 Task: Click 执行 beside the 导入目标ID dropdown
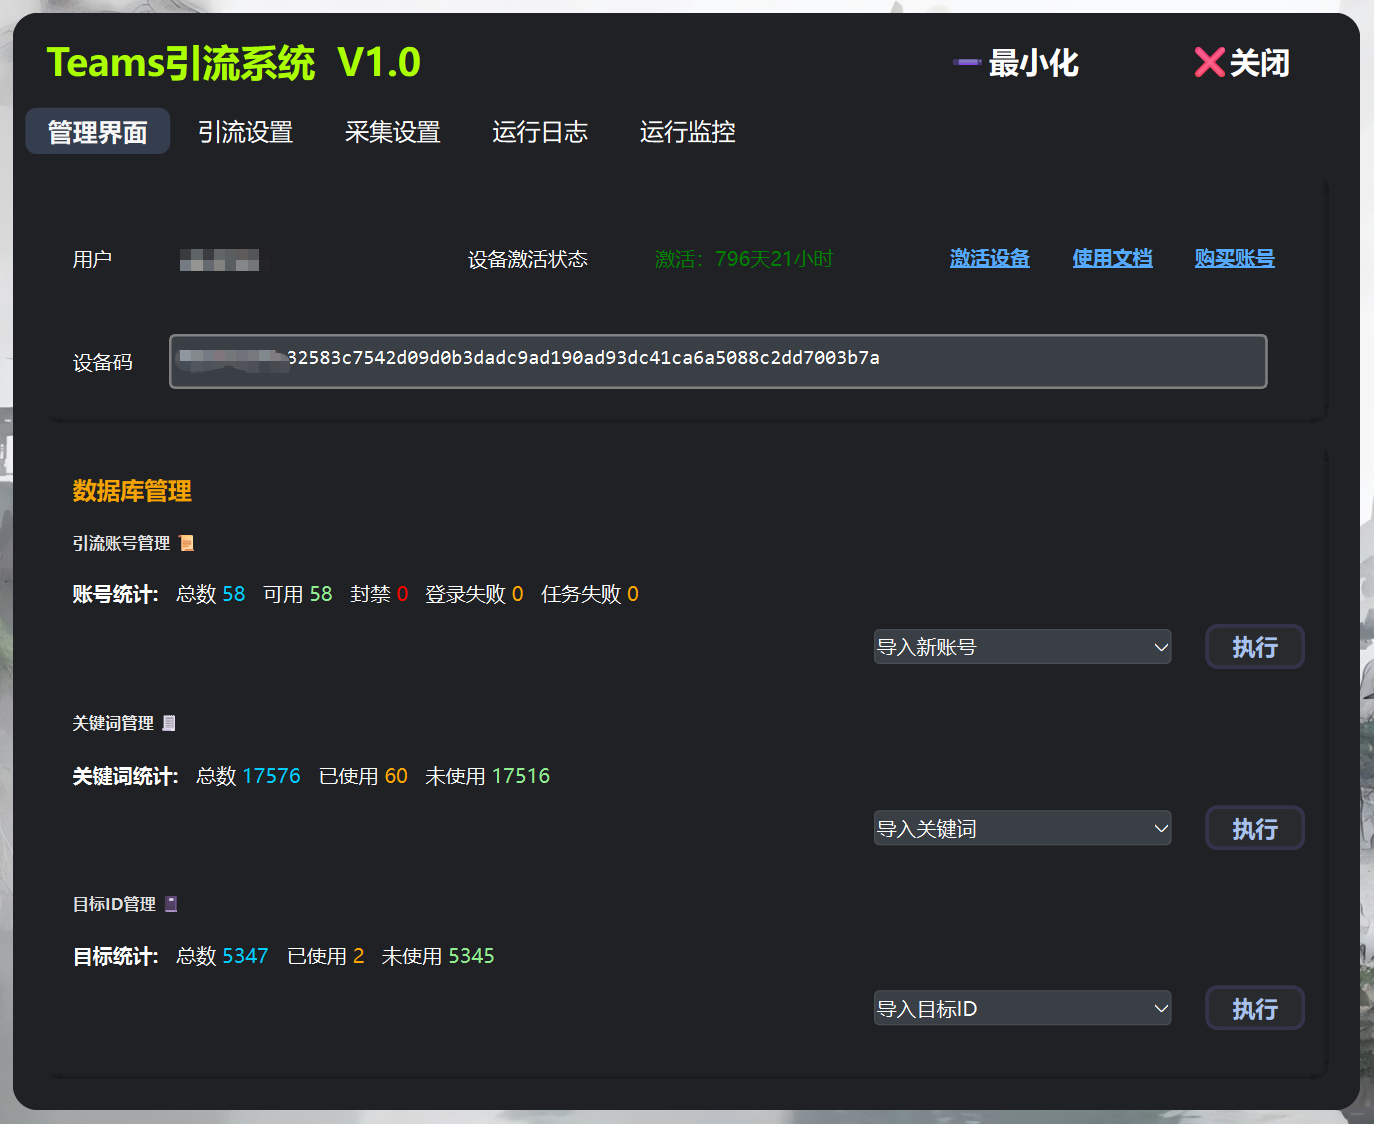click(1254, 1008)
